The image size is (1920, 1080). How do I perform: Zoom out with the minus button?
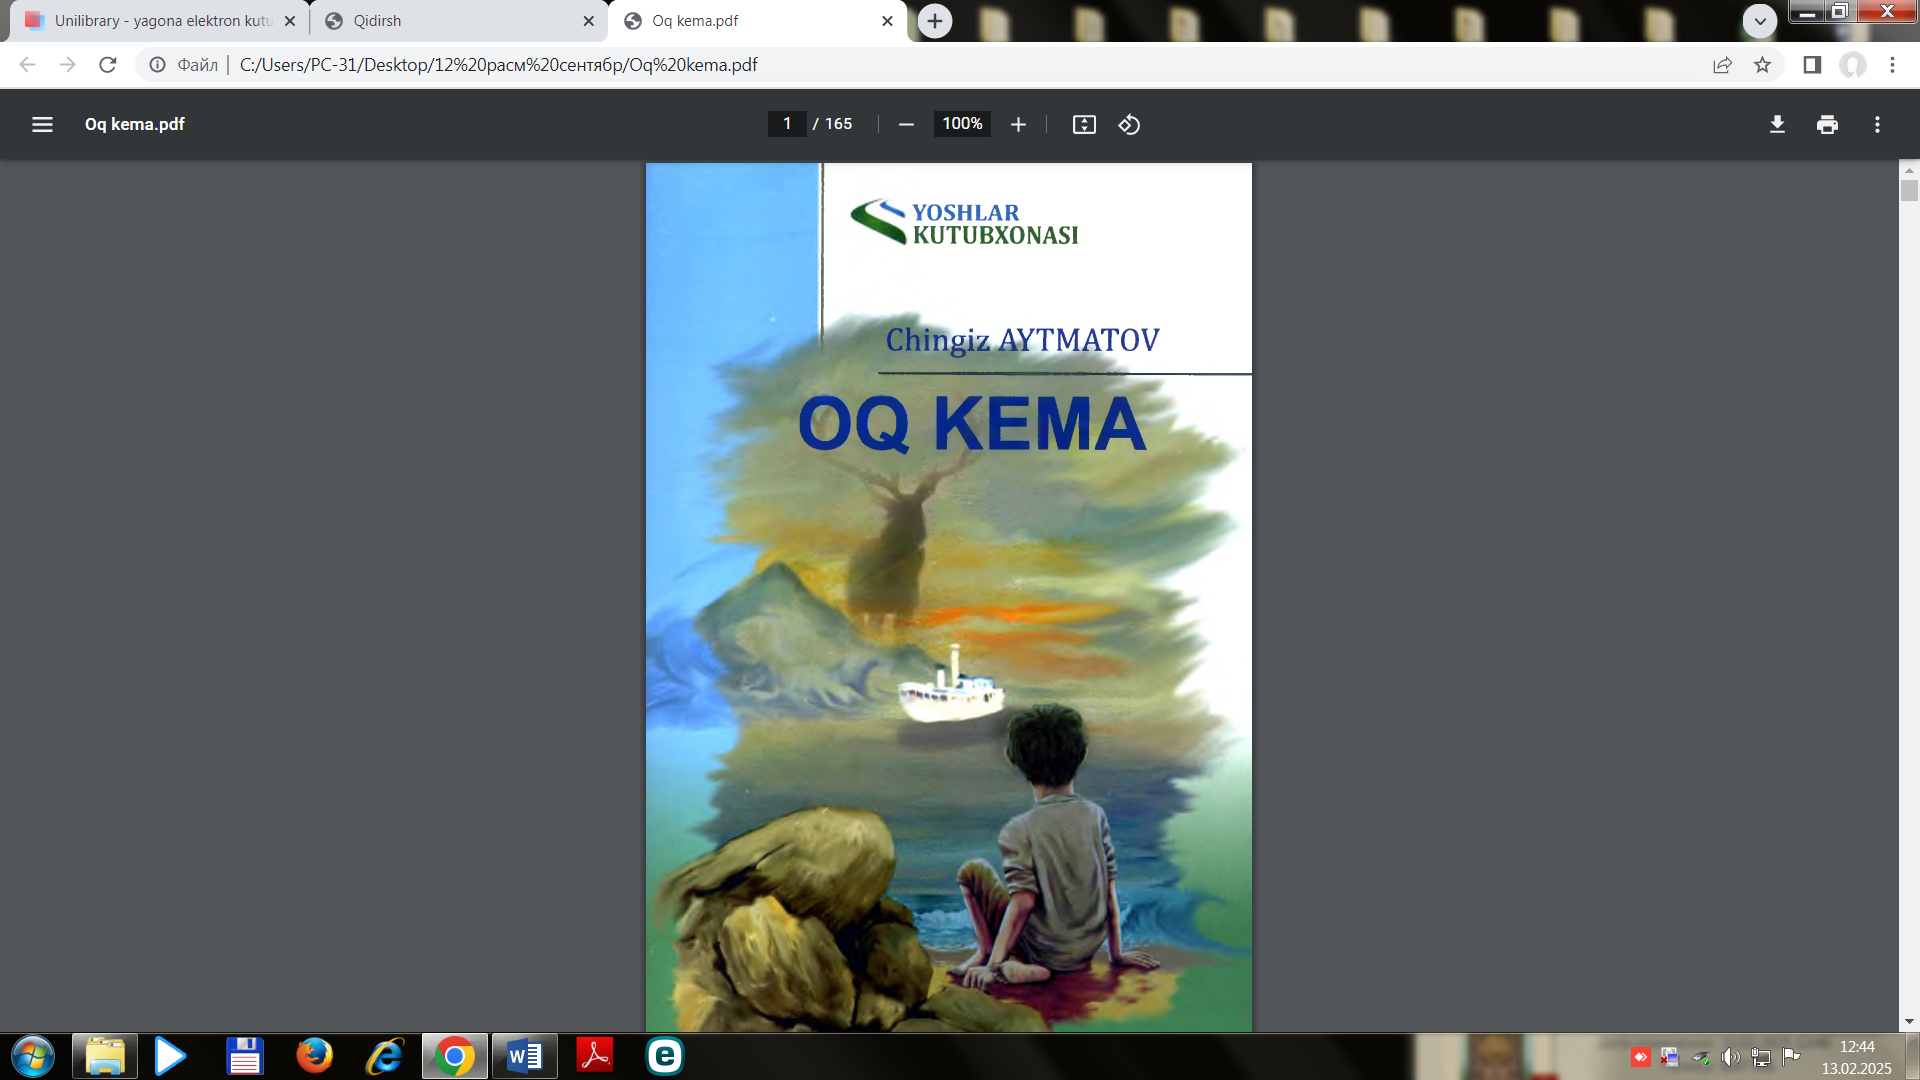tap(906, 124)
